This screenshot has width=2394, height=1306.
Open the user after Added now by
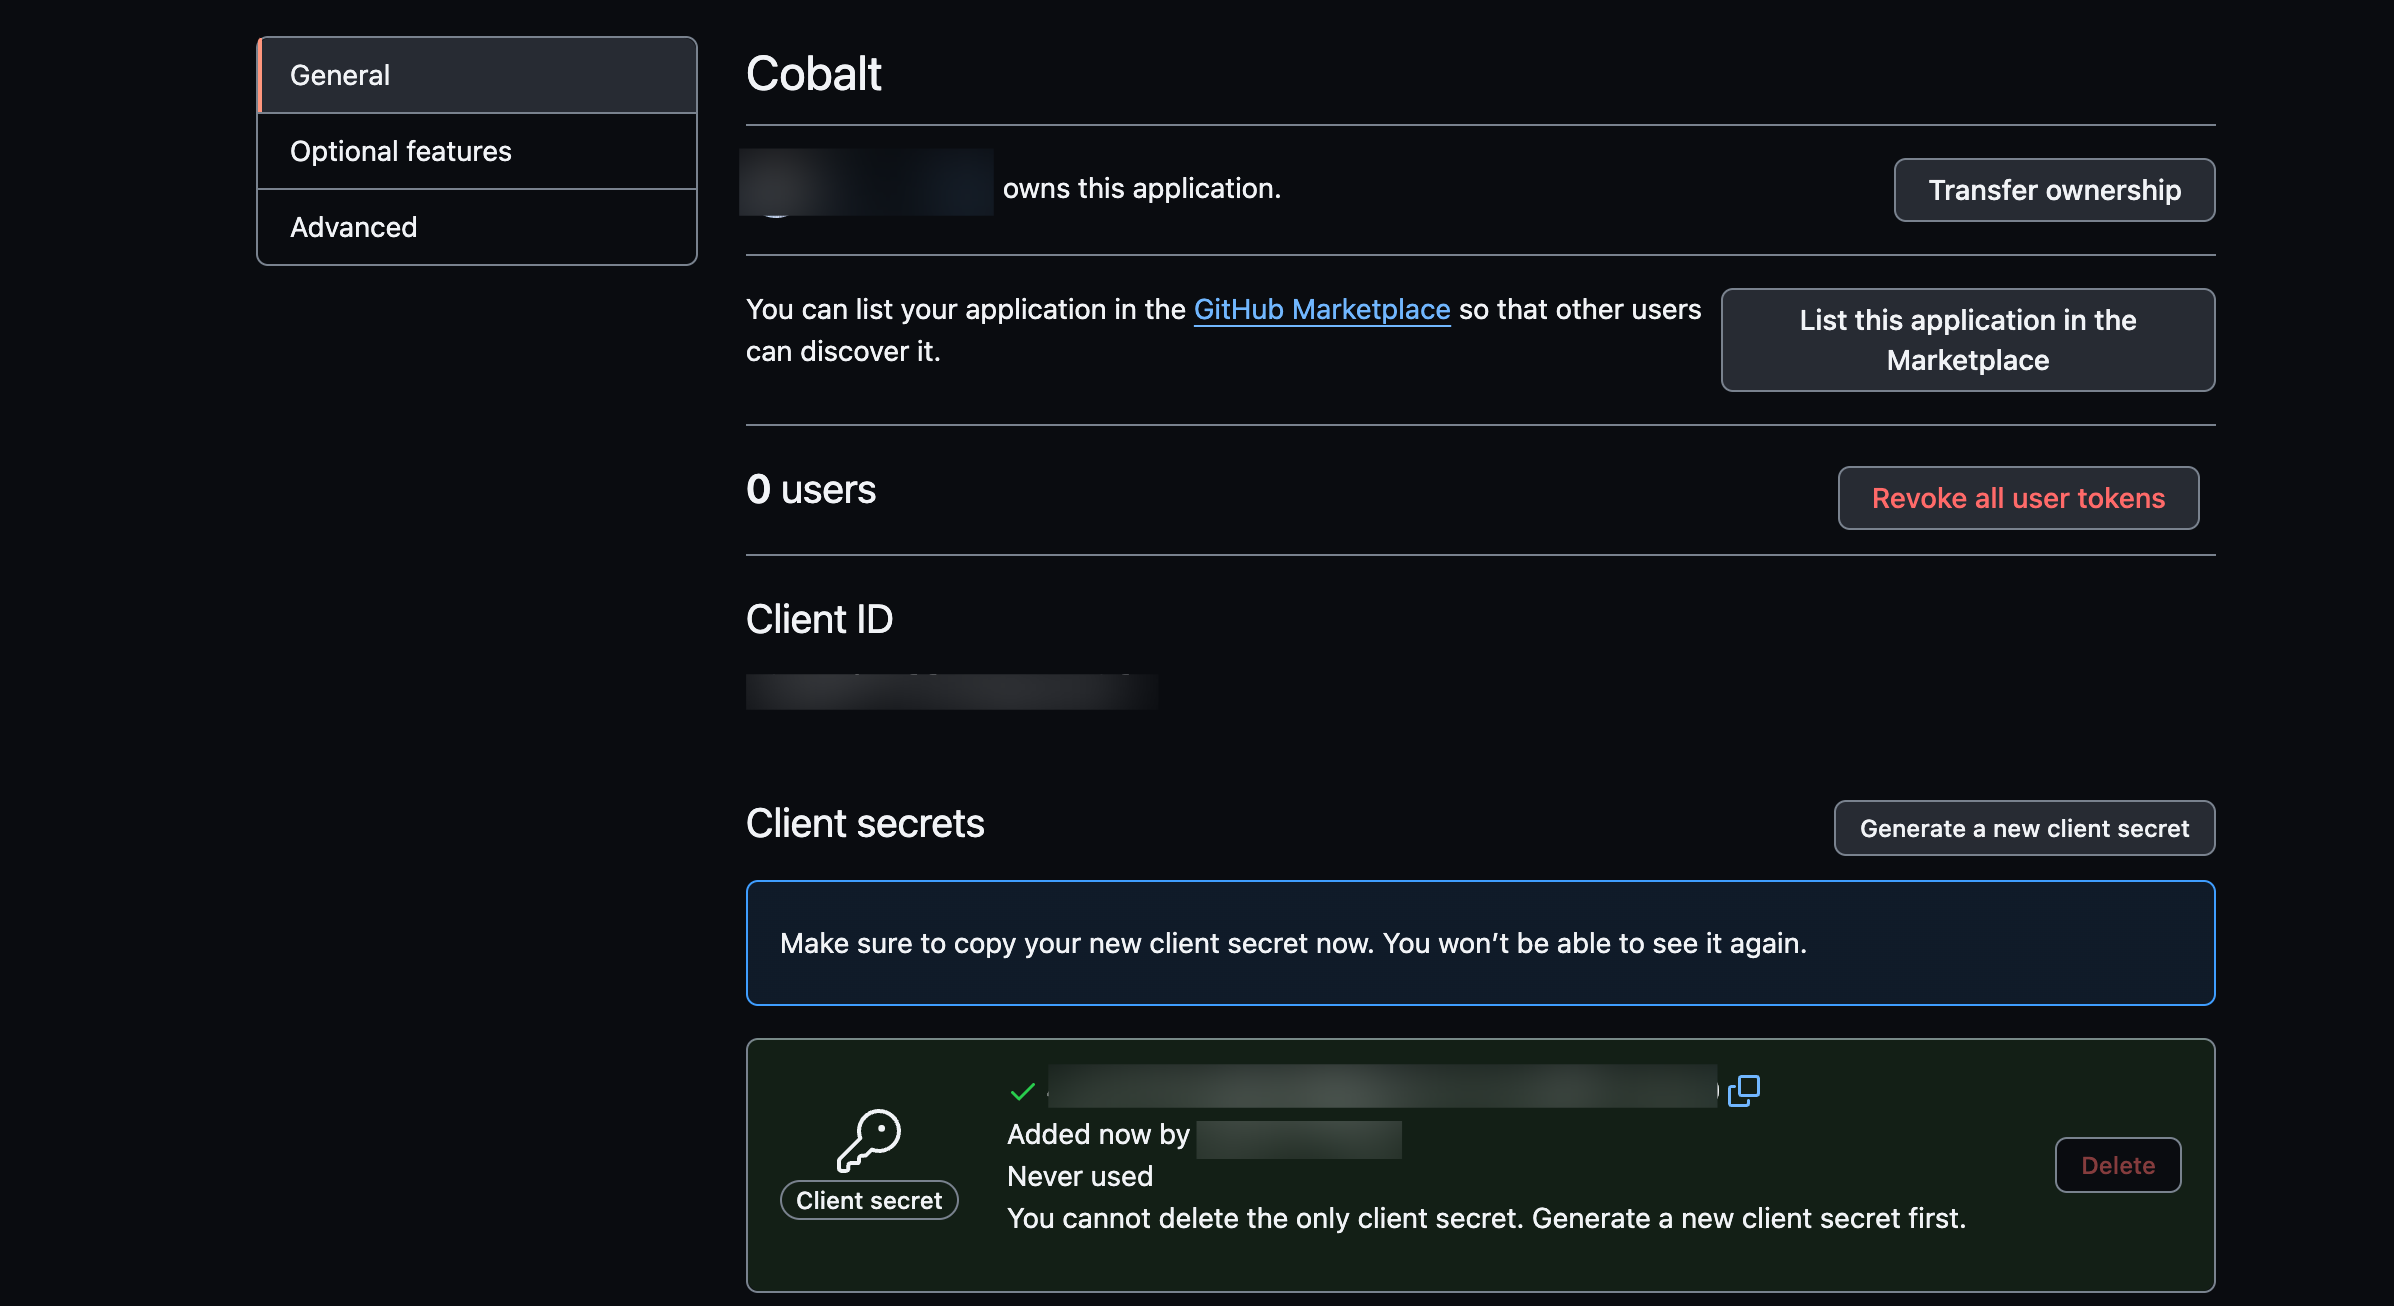coord(1298,1139)
